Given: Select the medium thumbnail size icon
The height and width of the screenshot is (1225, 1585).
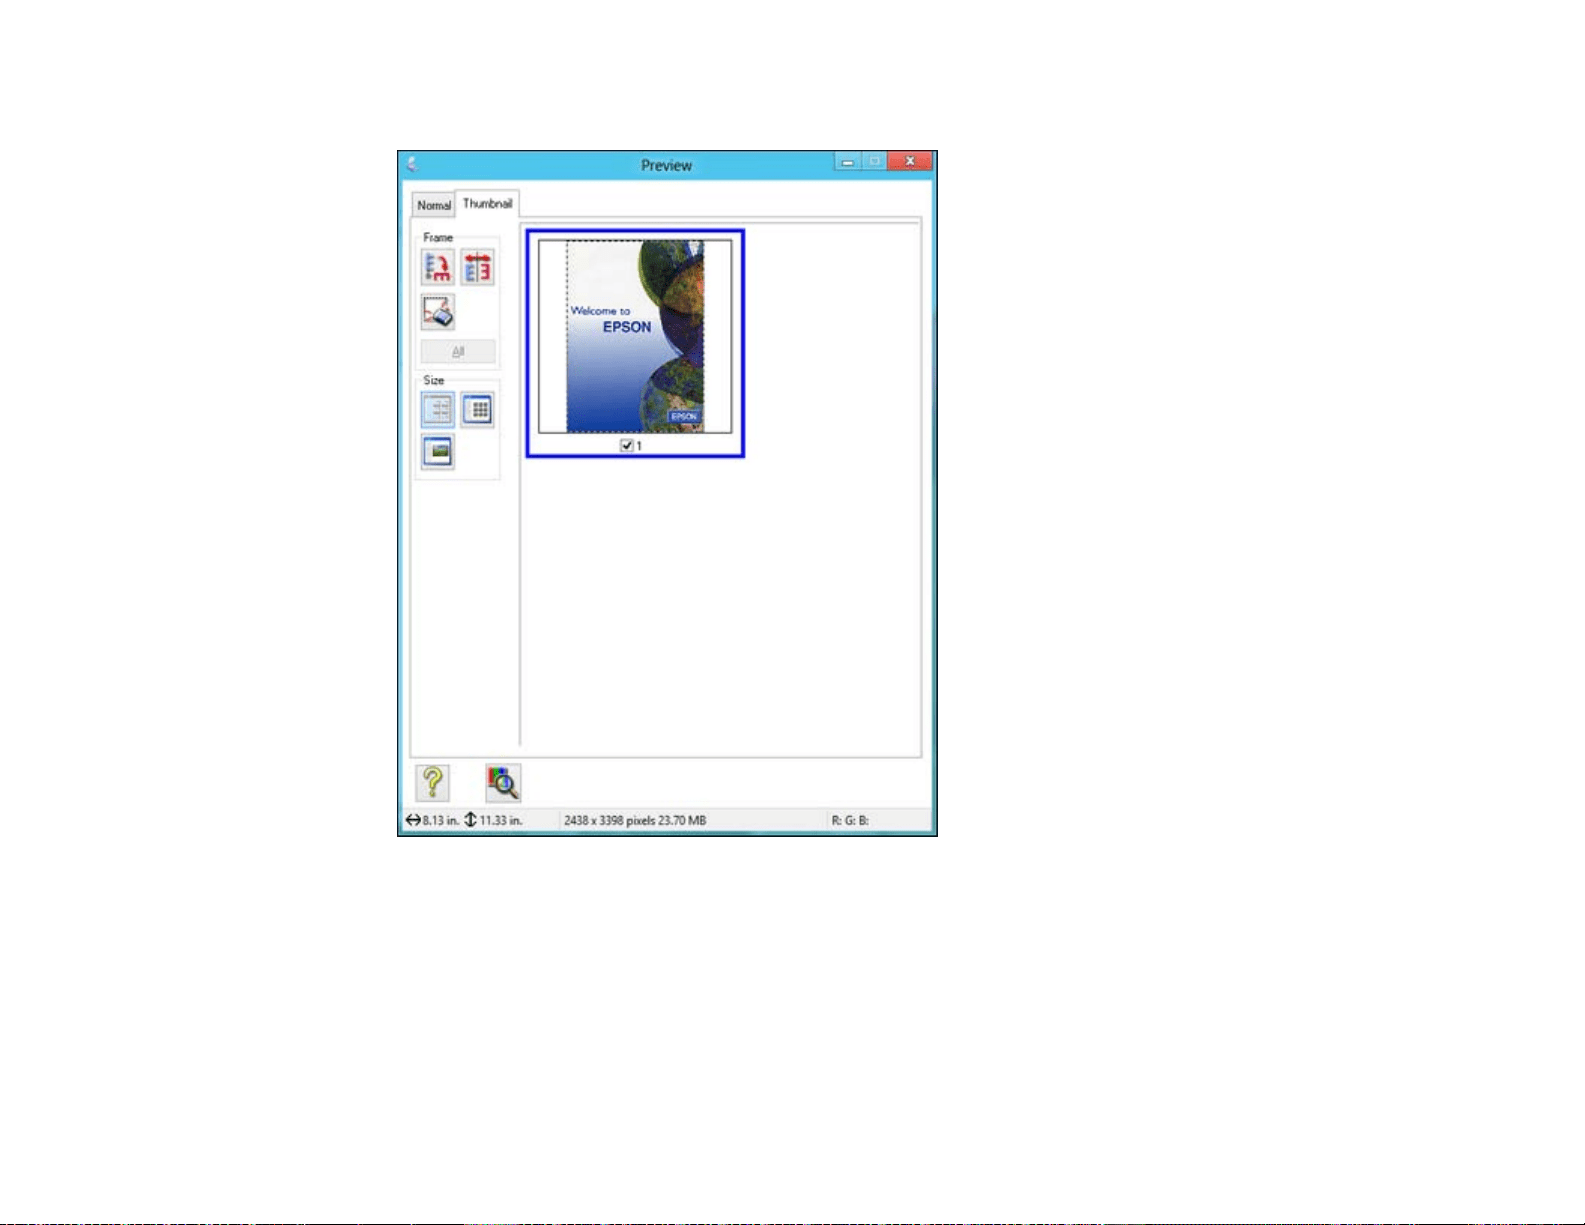Looking at the screenshot, I should (x=437, y=410).
